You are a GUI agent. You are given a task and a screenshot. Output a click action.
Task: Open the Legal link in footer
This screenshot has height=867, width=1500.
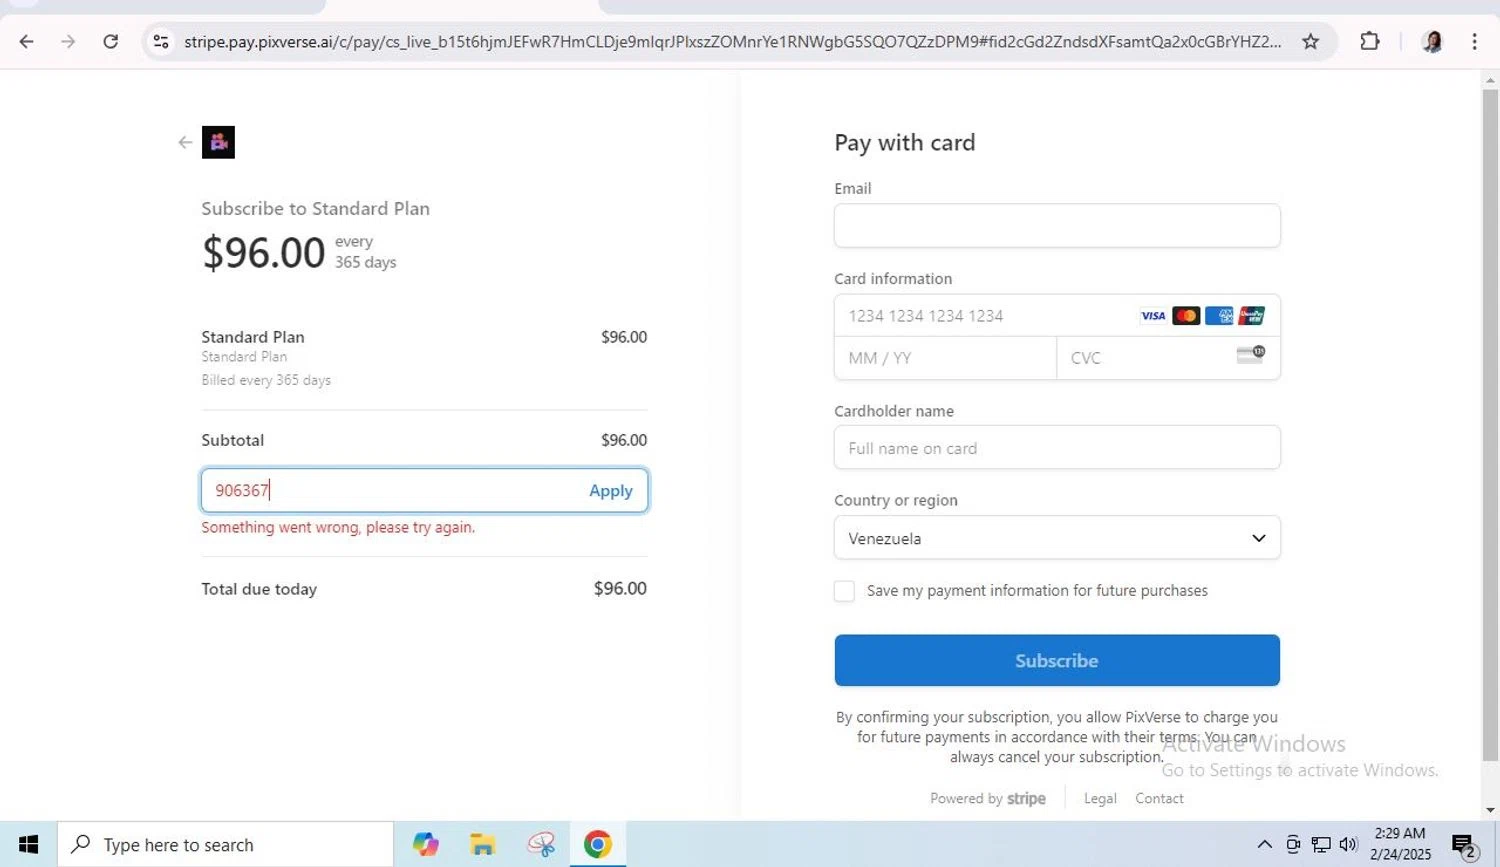pos(1100,798)
